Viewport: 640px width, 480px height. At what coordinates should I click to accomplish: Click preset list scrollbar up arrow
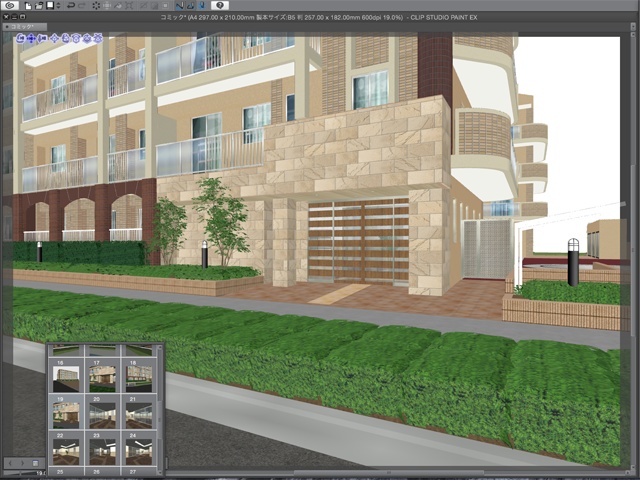tap(160, 347)
